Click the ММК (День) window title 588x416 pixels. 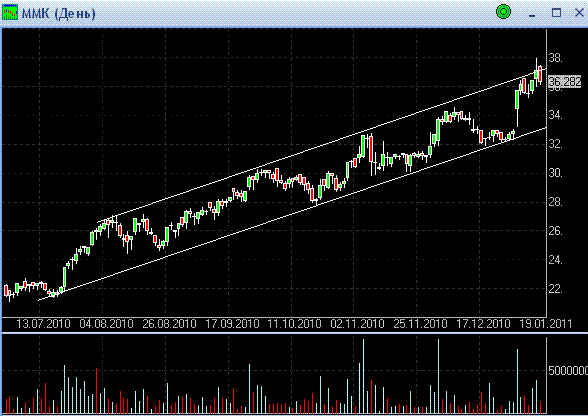(x=58, y=14)
